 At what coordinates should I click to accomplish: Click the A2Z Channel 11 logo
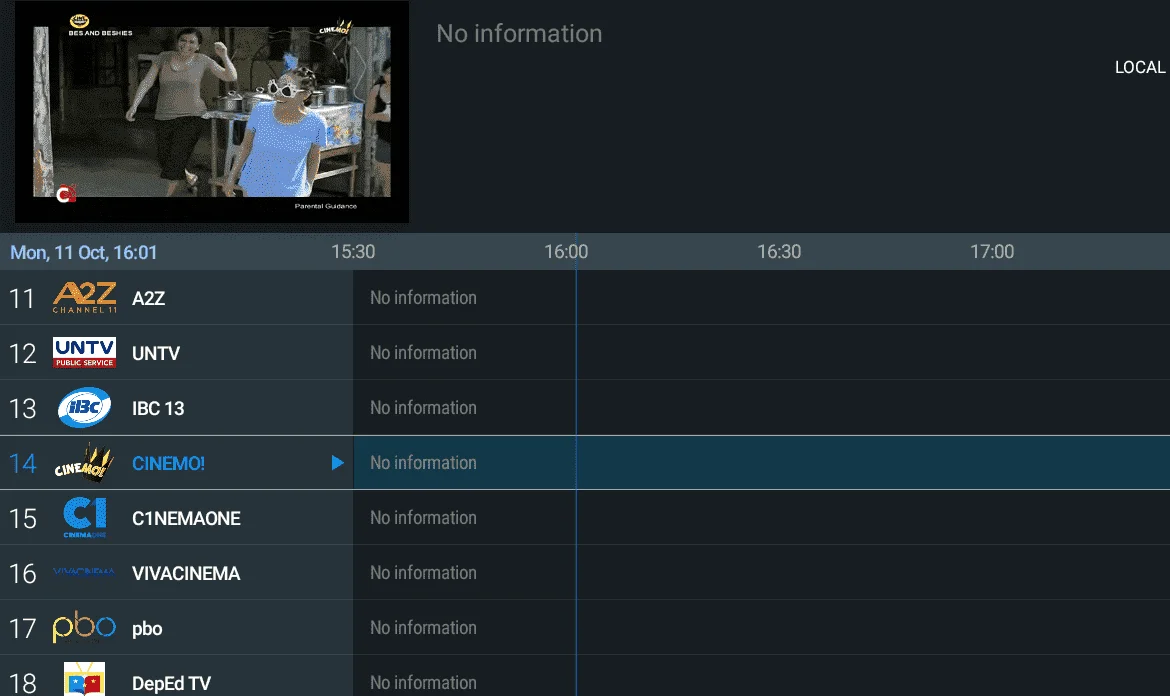pos(84,298)
